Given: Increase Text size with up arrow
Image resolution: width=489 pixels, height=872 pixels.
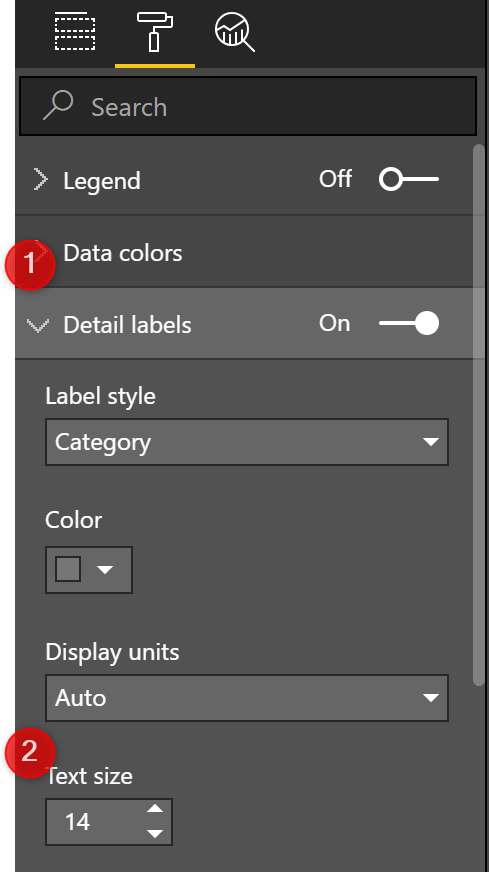Looking at the screenshot, I should coord(155,809).
